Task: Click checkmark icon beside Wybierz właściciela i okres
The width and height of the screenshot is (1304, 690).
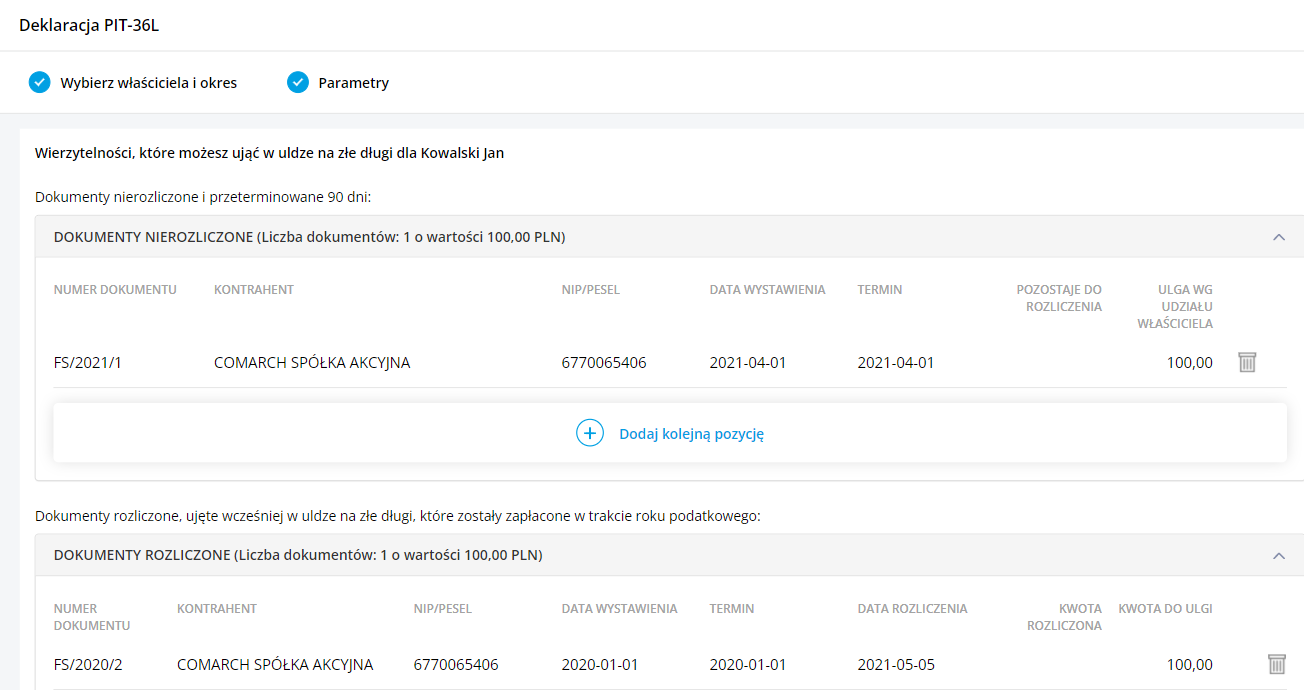Action: pyautogui.click(x=40, y=83)
